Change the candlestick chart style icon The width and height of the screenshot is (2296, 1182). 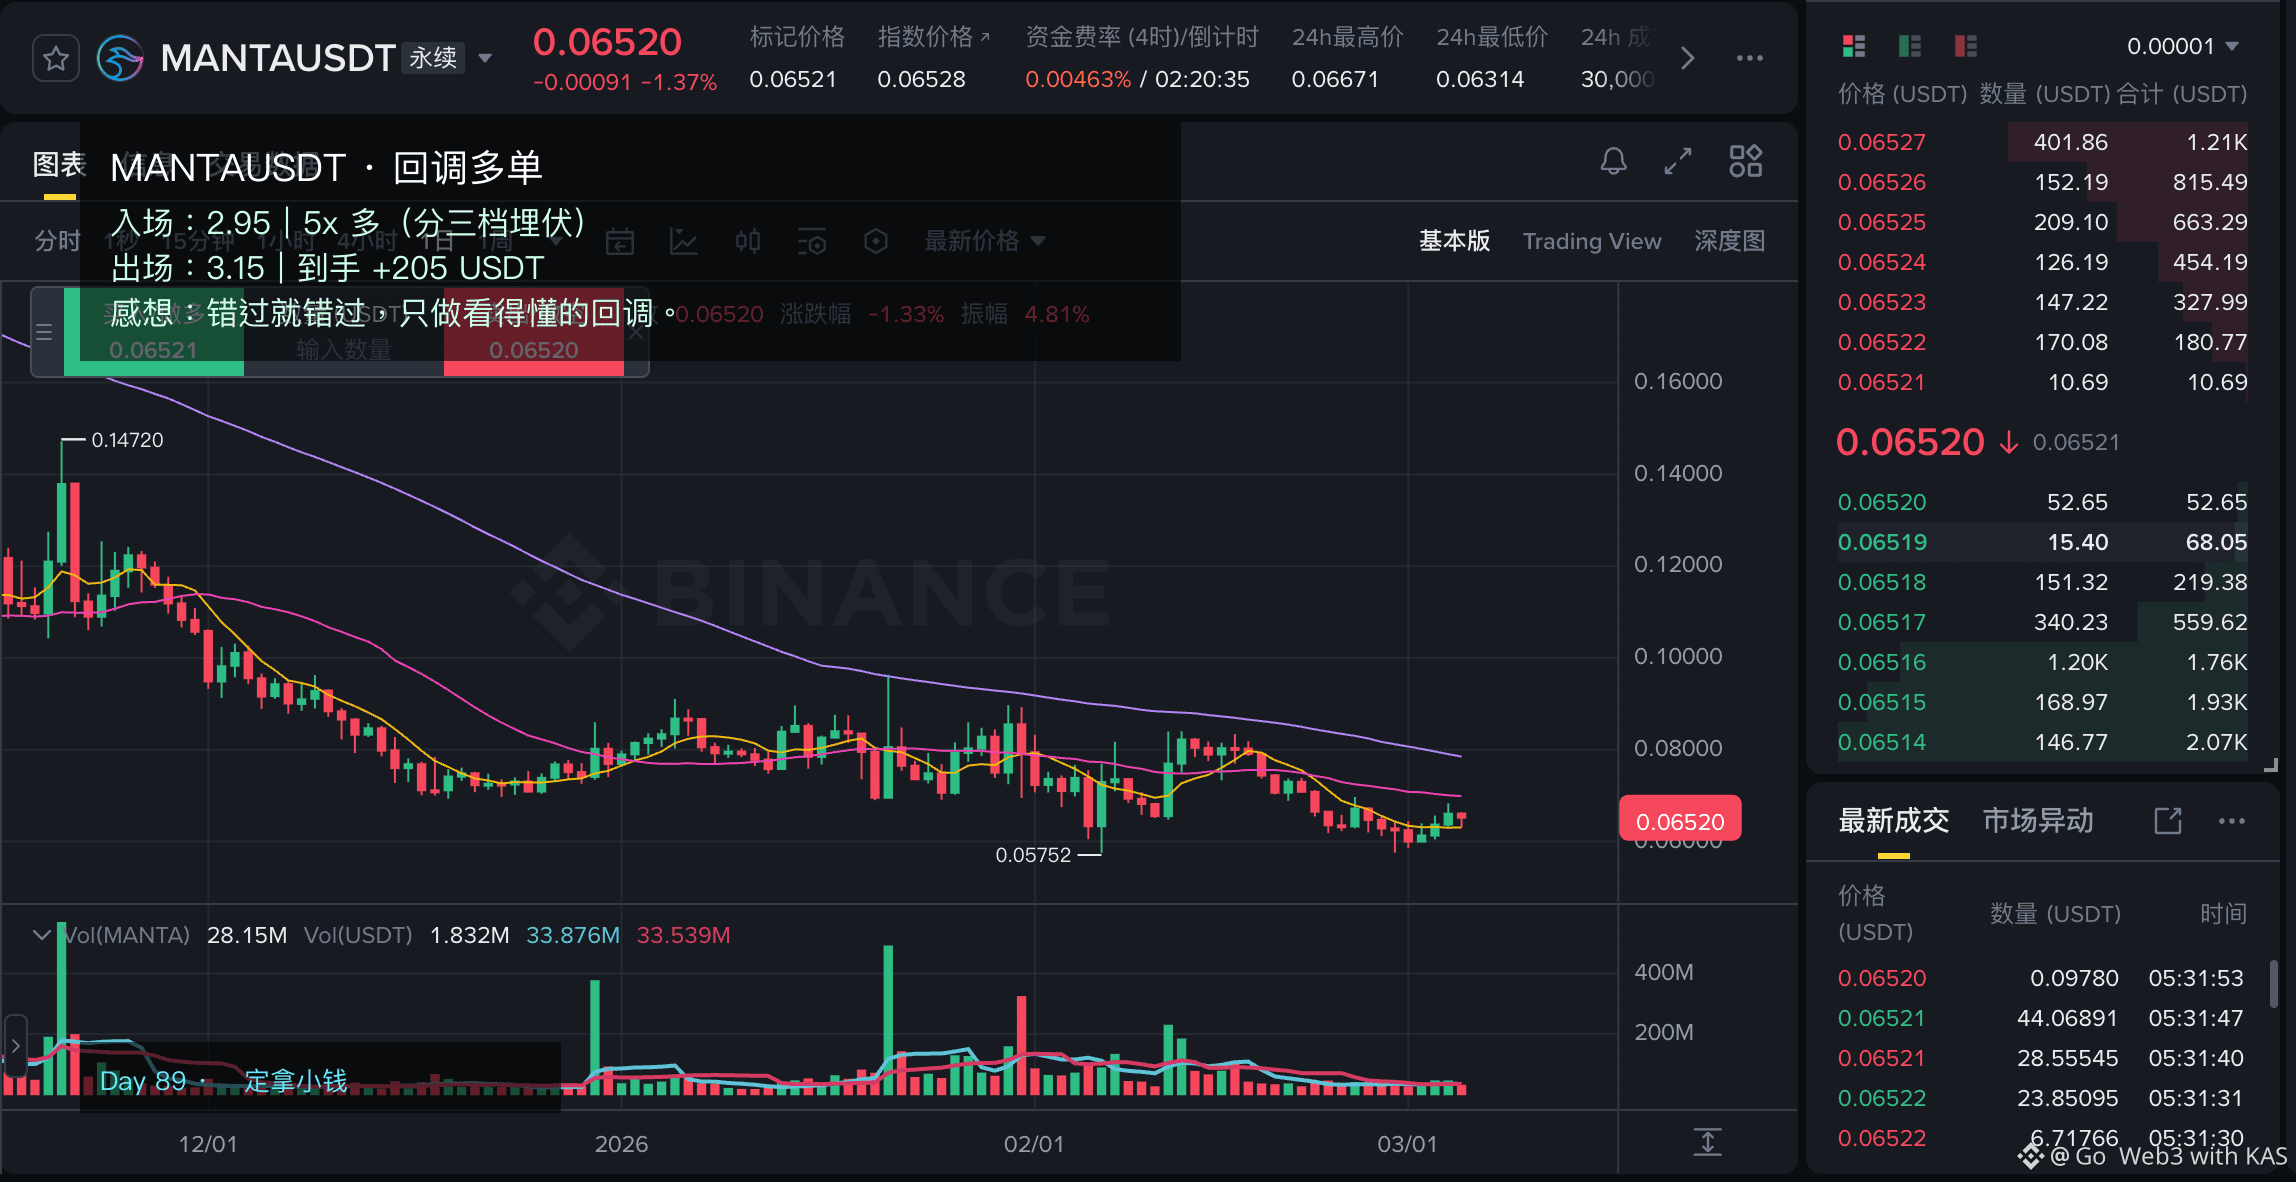click(748, 241)
